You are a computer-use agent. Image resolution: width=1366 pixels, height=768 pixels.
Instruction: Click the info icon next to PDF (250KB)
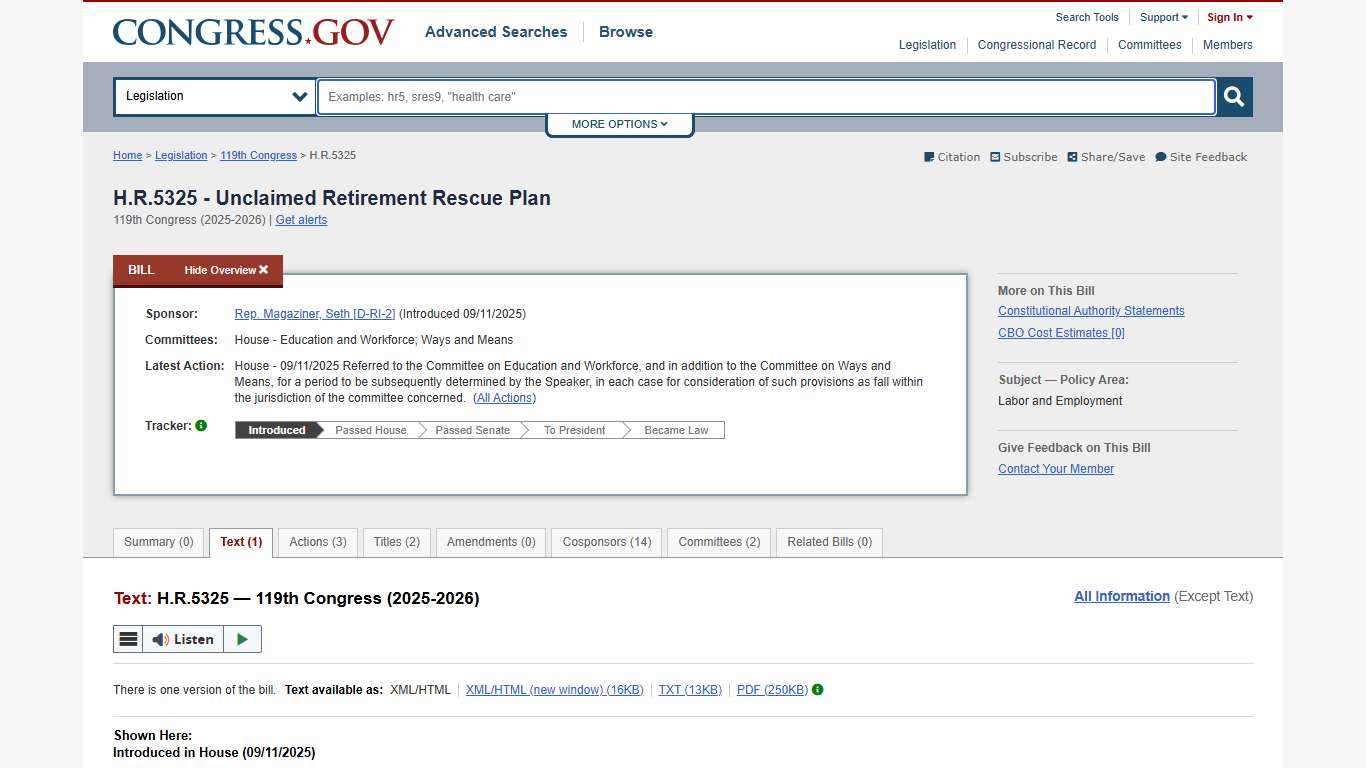[x=817, y=689]
